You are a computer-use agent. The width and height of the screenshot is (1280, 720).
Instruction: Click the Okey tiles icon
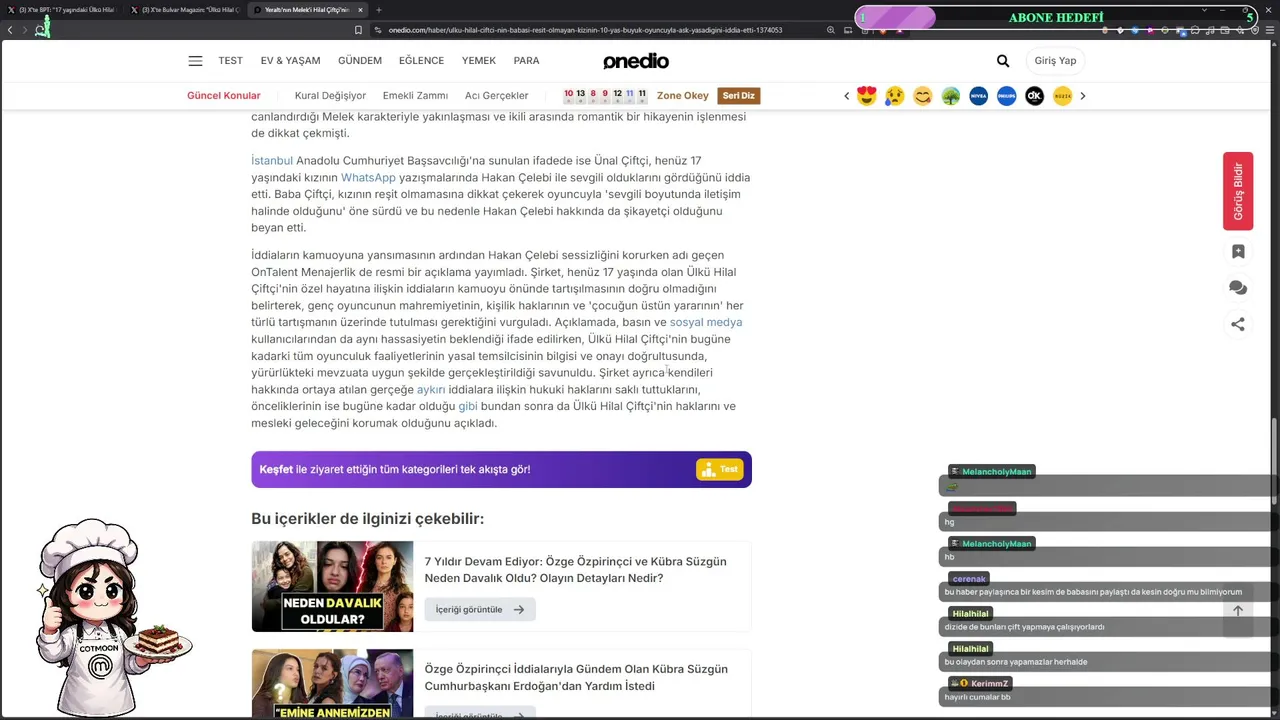[605, 96]
